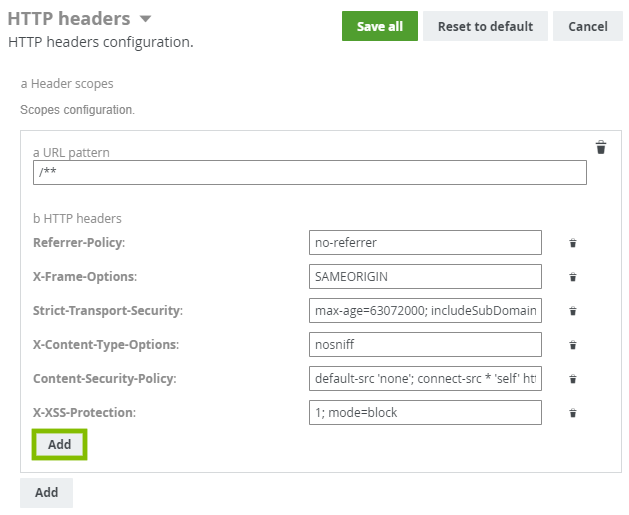Edit the Content-Security-Policy value field
Viewport: 629px width, 515px height.
pyautogui.click(x=425, y=378)
